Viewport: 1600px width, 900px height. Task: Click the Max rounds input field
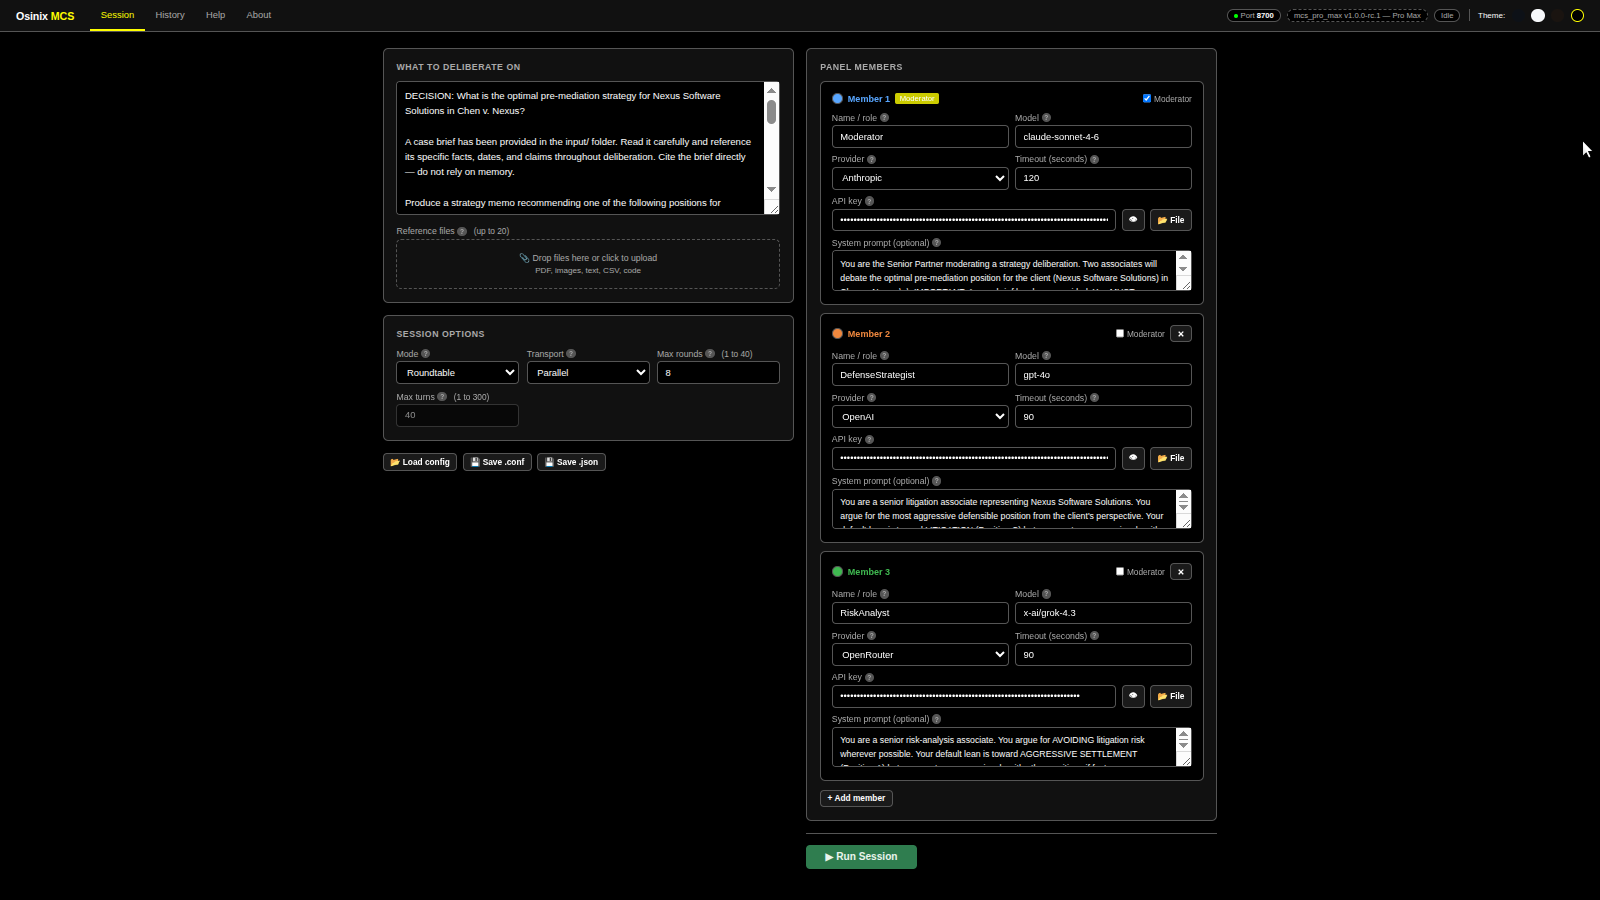coord(718,373)
